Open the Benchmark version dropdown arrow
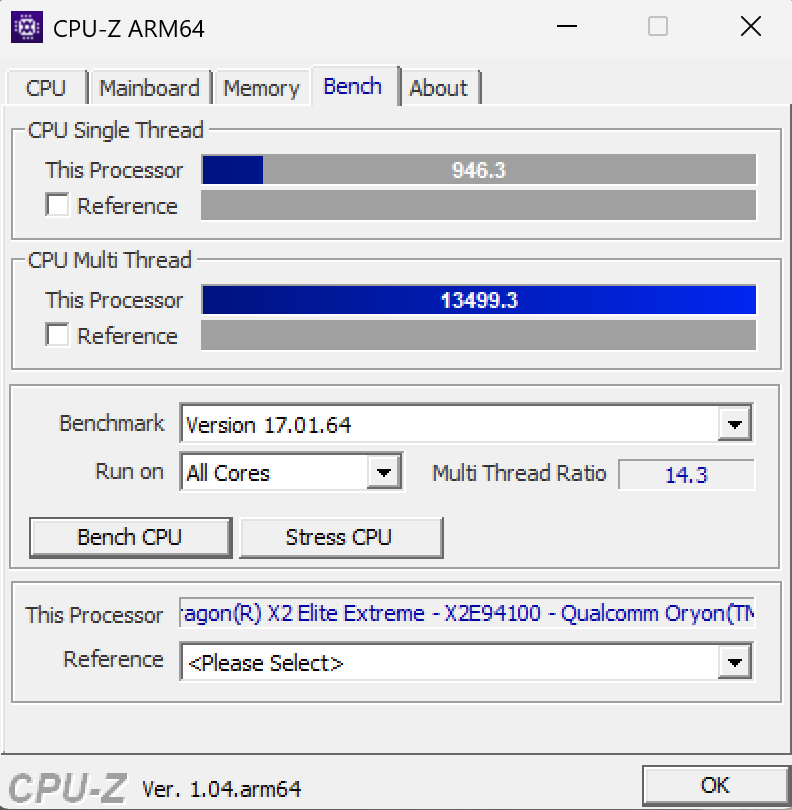The image size is (792, 810). coord(735,424)
